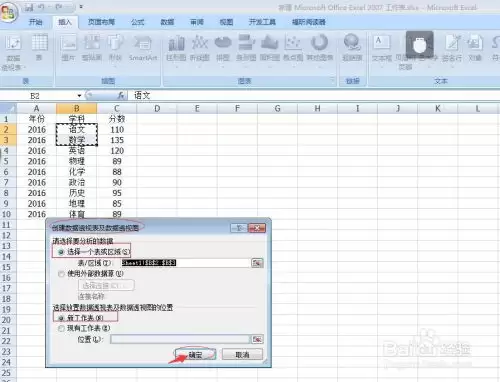Click the Hyperlink globe icon
The height and width of the screenshot is (382, 500).
click(352, 47)
